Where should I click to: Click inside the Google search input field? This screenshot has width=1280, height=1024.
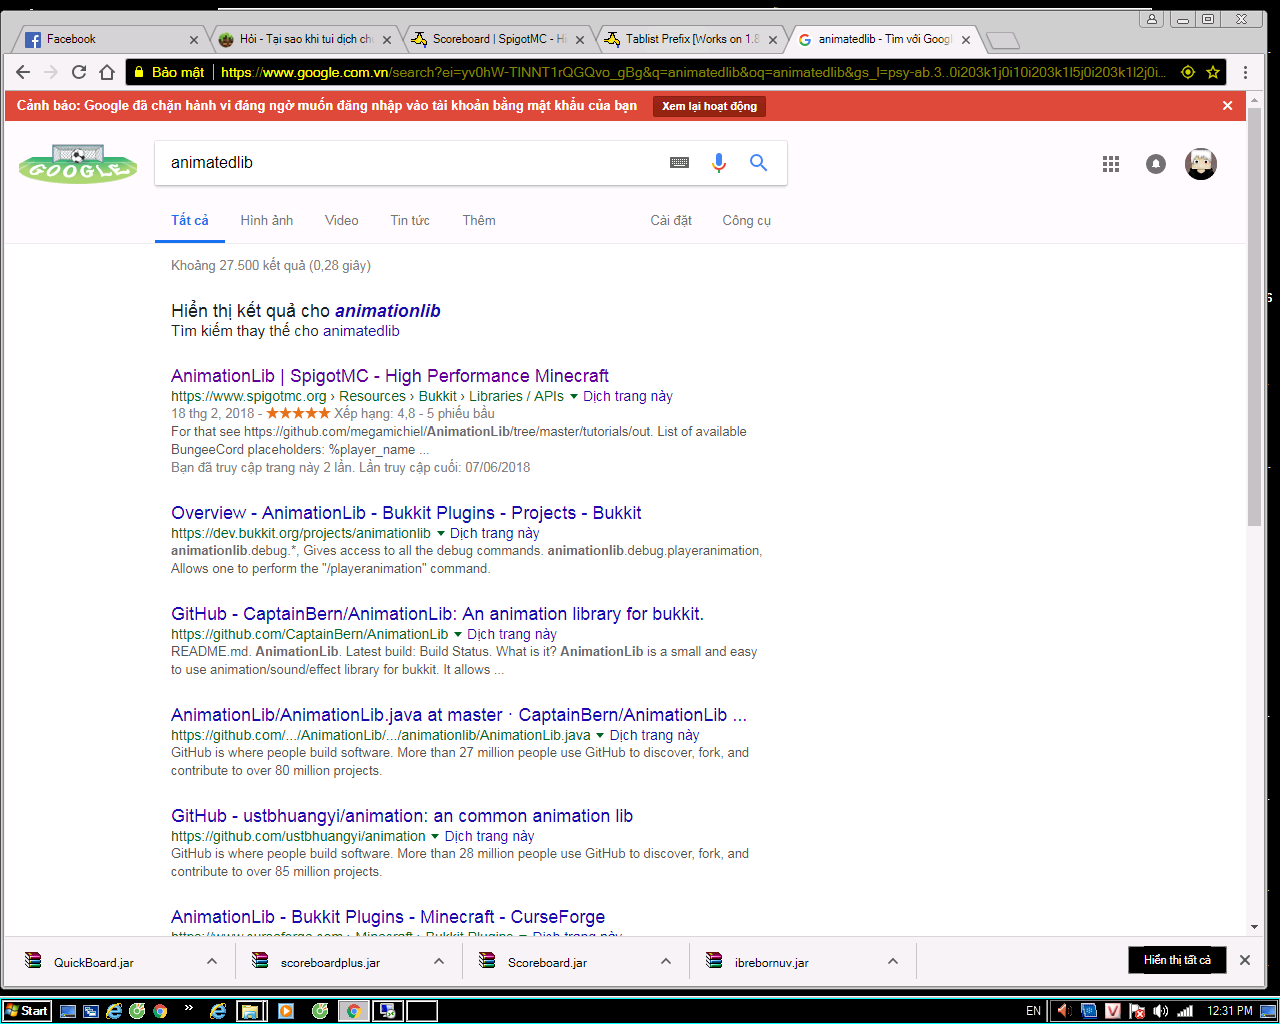400,162
